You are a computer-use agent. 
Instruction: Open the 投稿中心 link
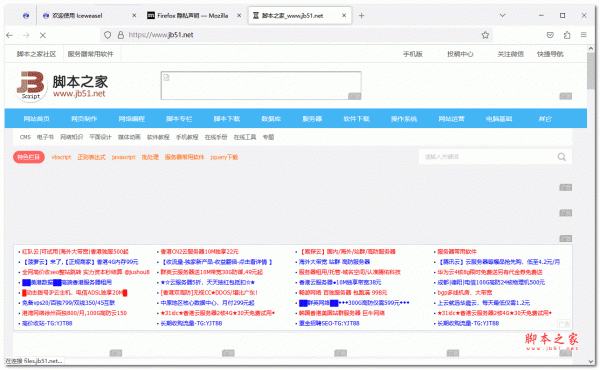460,54
